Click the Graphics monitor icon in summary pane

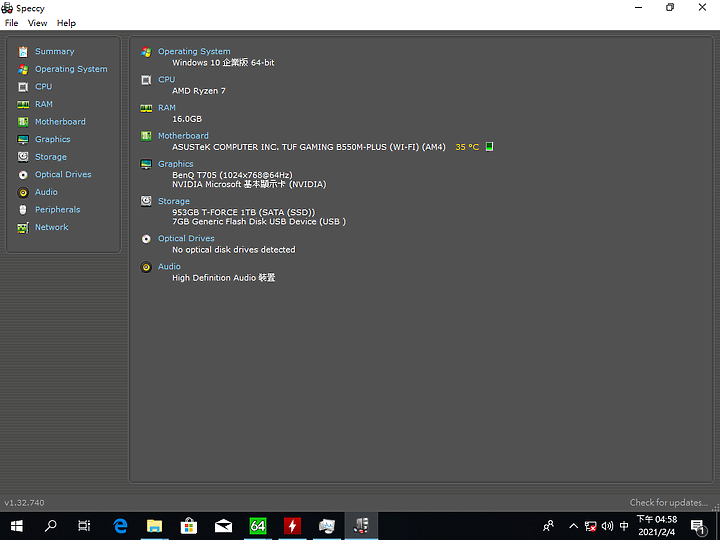click(x=146, y=164)
